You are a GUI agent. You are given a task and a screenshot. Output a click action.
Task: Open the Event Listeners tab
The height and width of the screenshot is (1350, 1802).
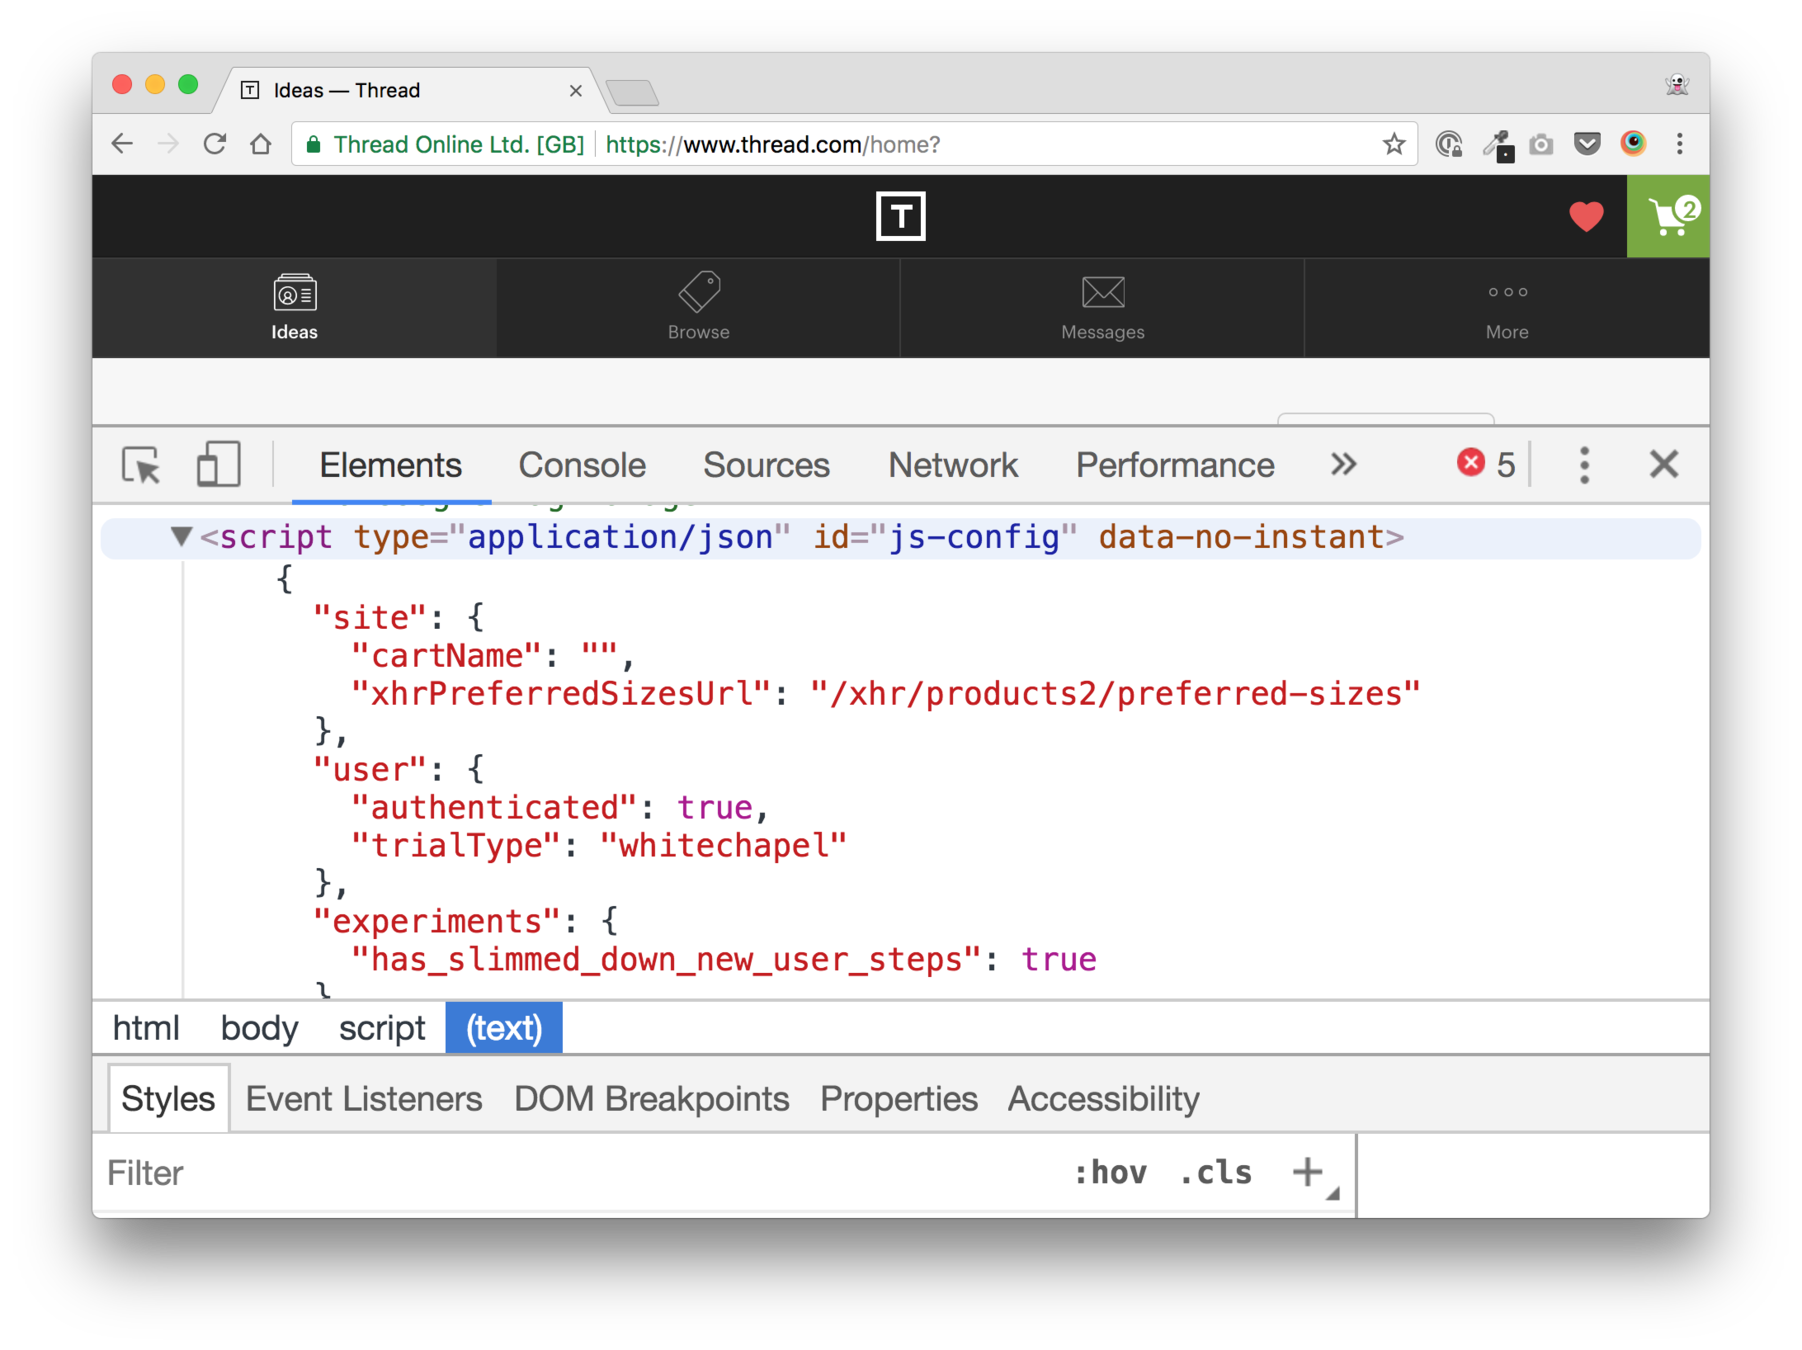pyautogui.click(x=364, y=1099)
